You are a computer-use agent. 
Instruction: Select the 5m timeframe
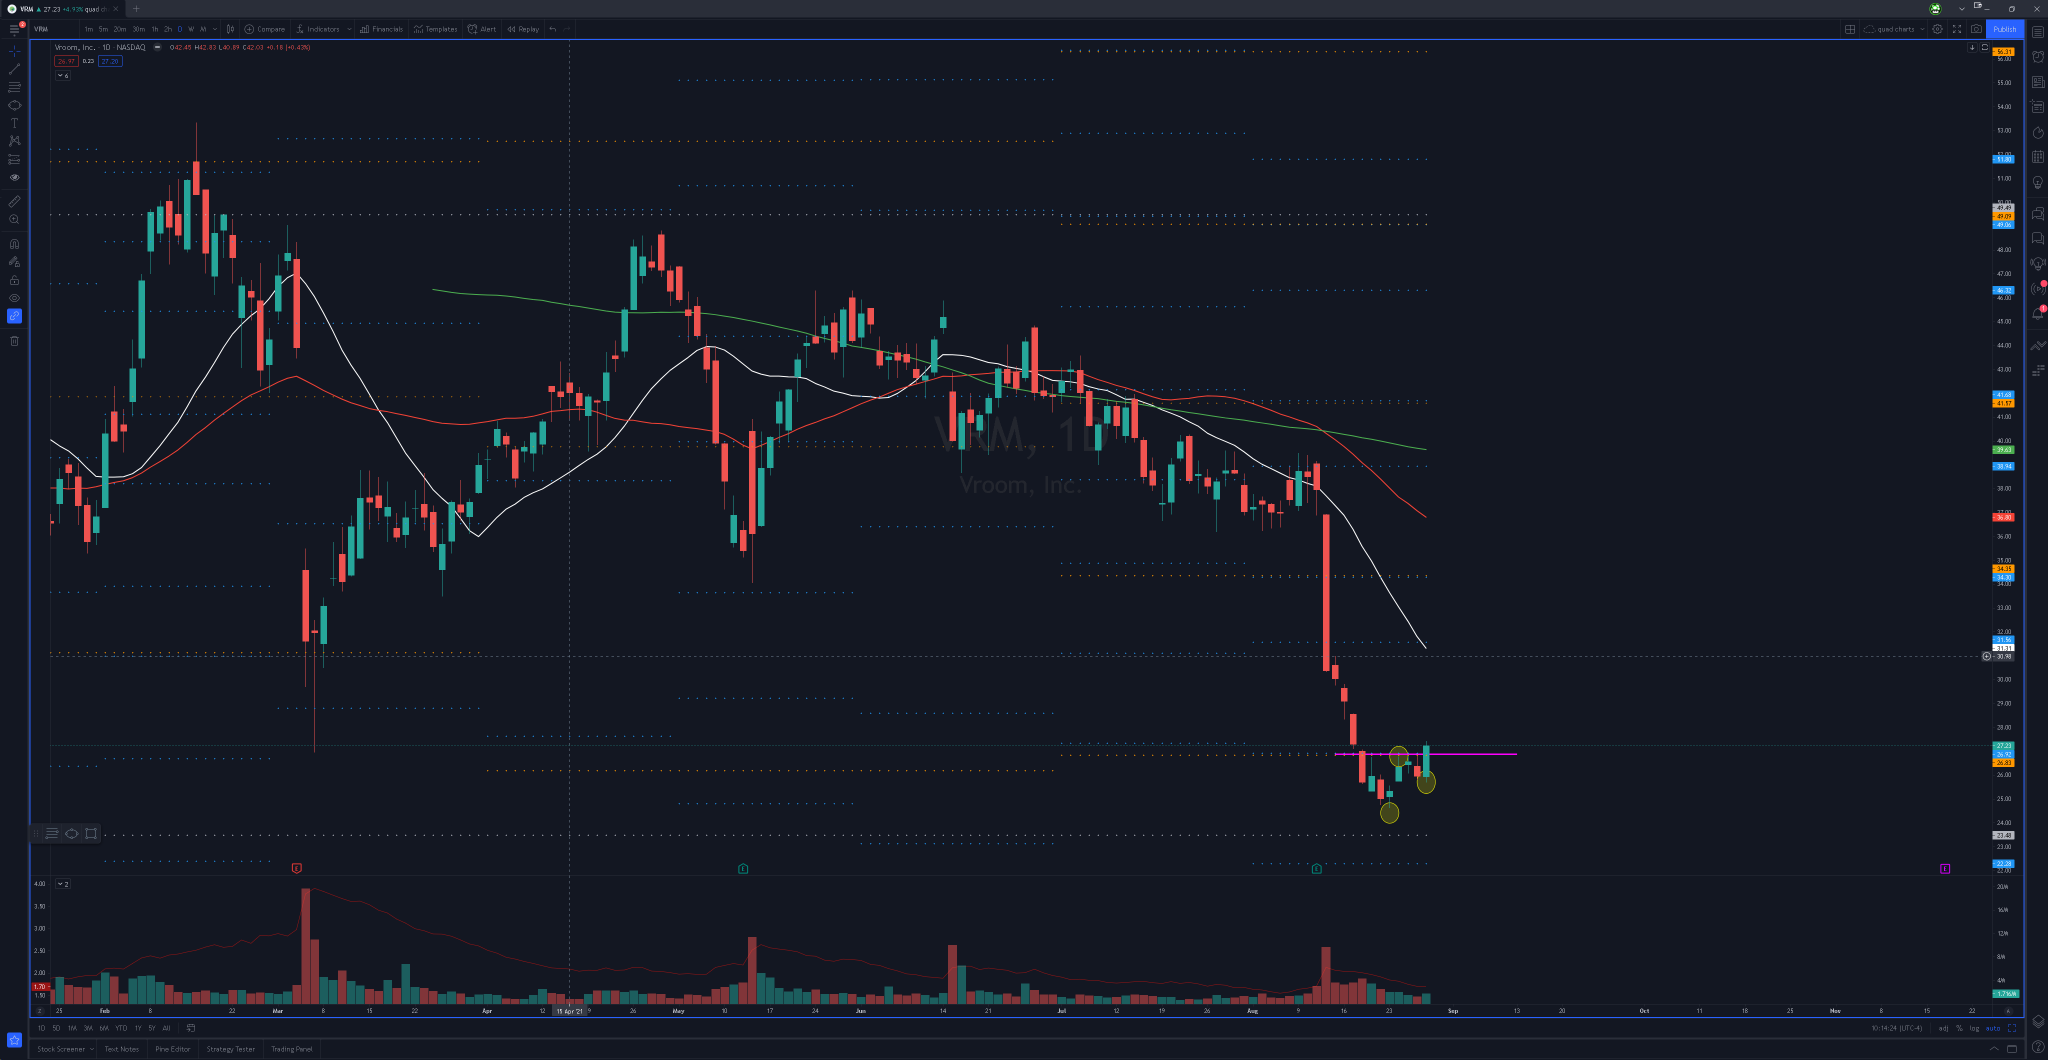(103, 29)
